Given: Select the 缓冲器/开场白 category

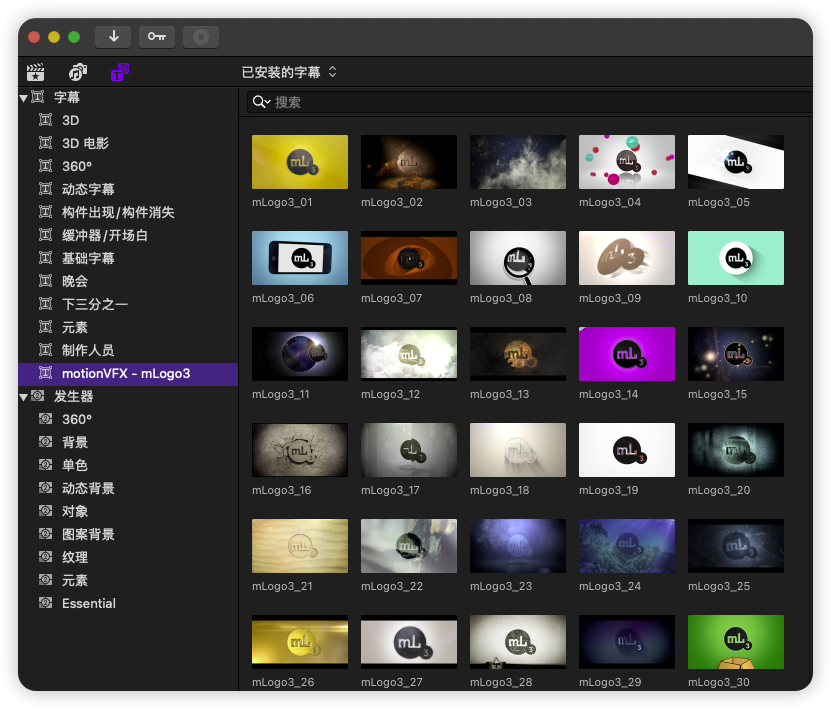Looking at the screenshot, I should pos(128,235).
